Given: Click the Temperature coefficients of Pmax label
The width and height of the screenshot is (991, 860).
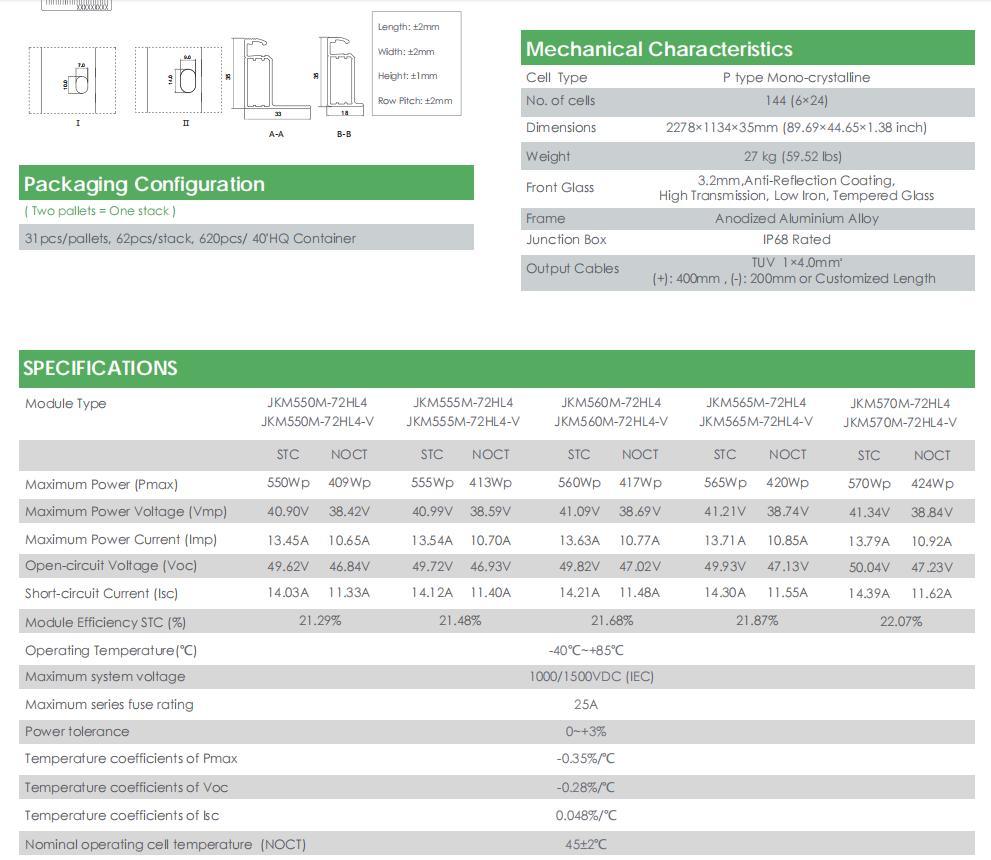Looking at the screenshot, I should [131, 759].
